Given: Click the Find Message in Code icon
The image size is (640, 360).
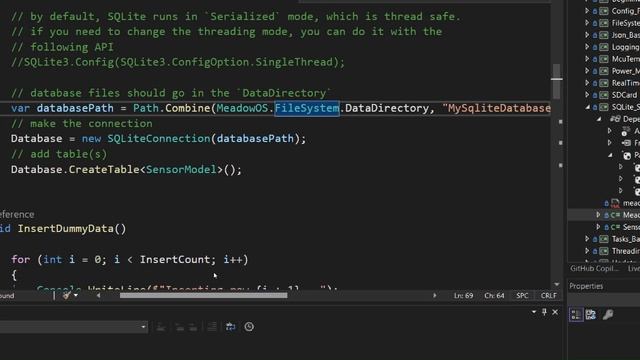Looking at the screenshot, I should (161, 327).
